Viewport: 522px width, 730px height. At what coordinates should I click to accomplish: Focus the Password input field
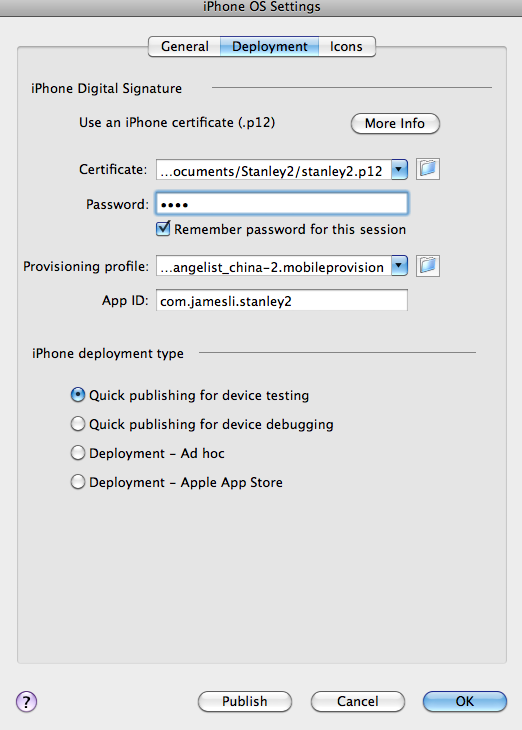(282, 203)
